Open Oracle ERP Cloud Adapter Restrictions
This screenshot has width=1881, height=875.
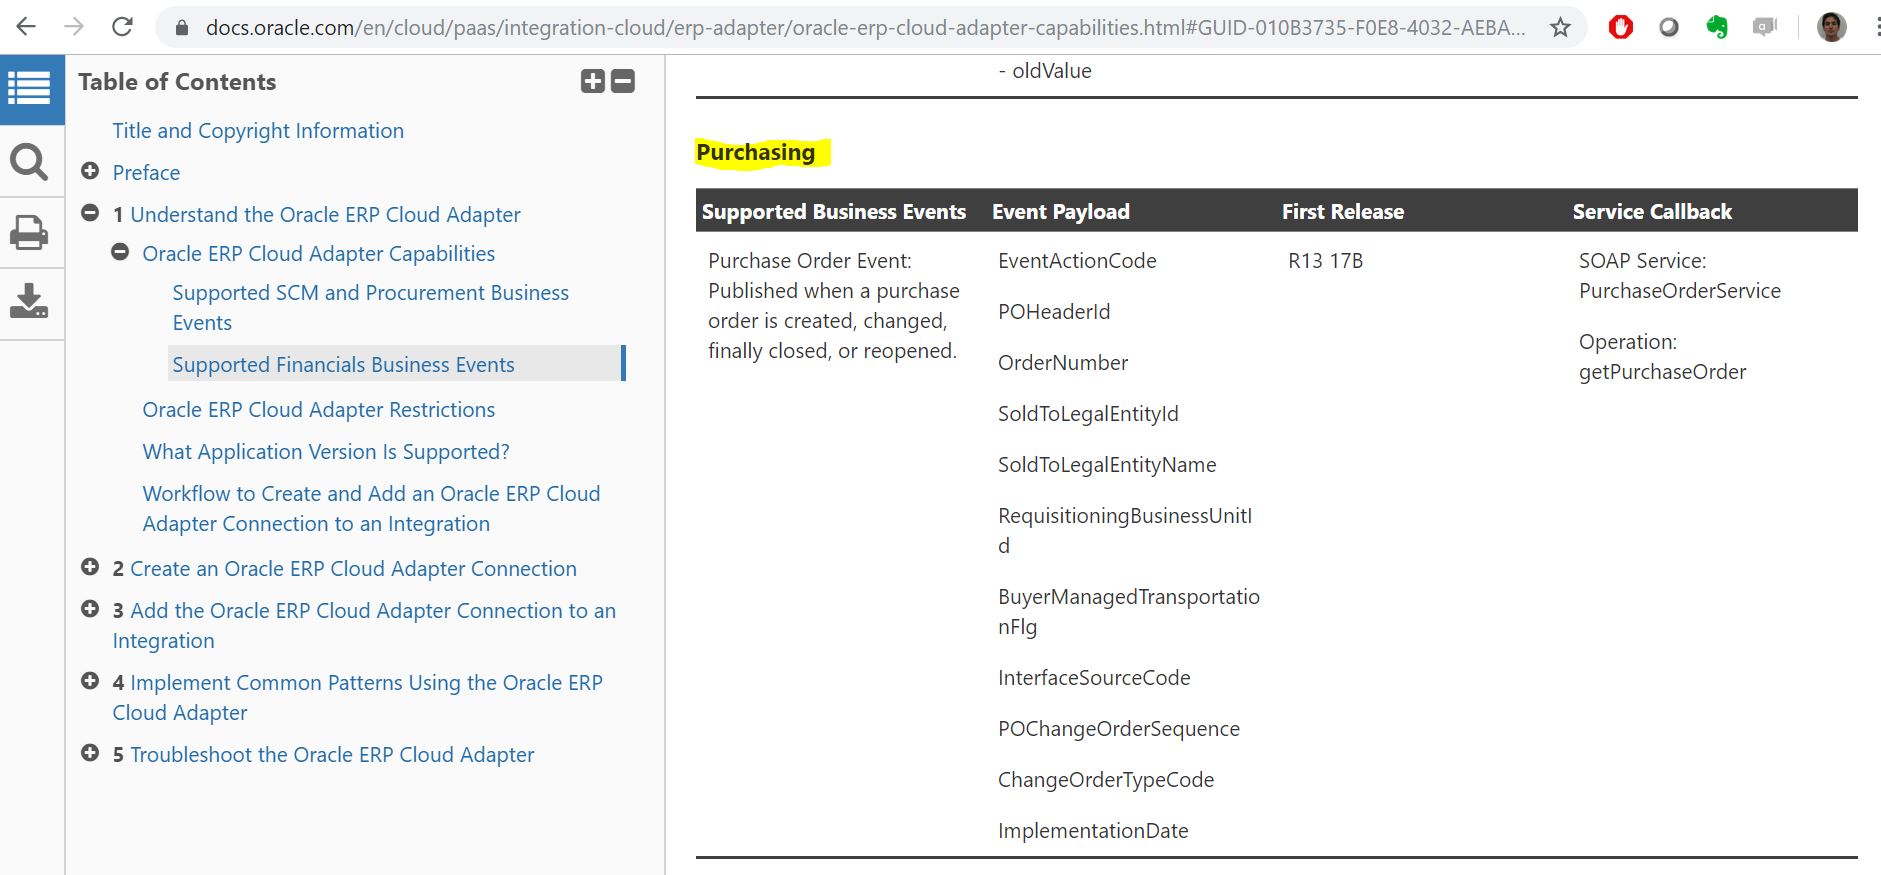pos(318,410)
